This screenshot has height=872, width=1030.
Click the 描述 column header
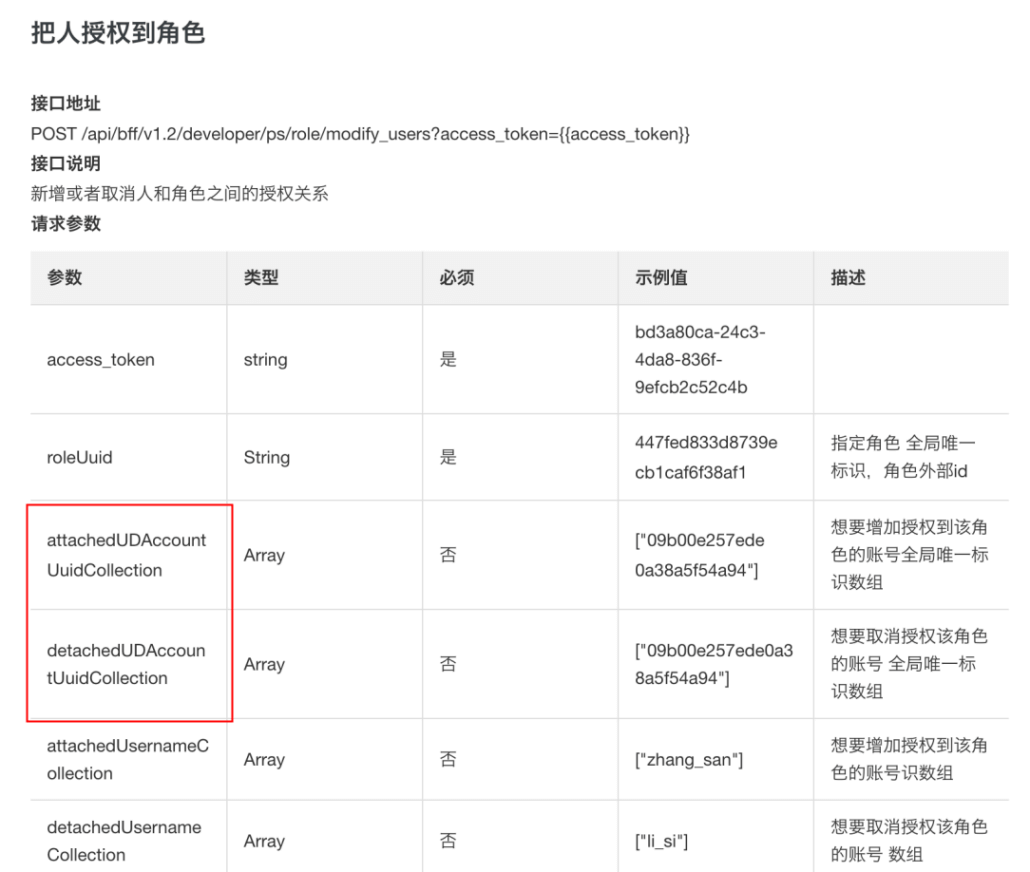click(848, 278)
